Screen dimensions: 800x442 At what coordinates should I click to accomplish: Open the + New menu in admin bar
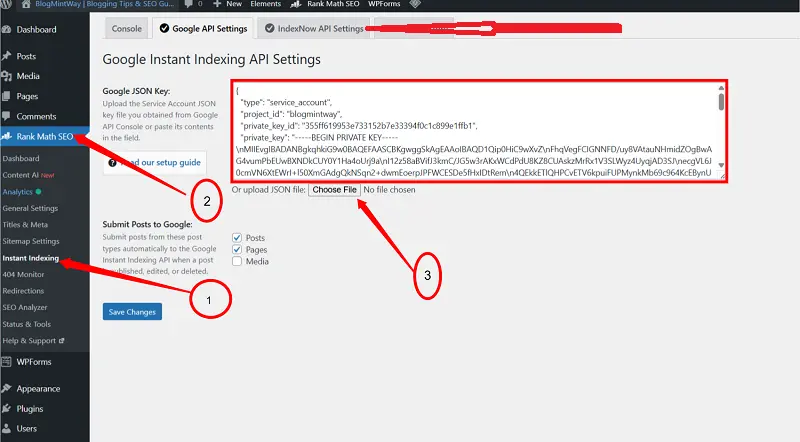226,5
